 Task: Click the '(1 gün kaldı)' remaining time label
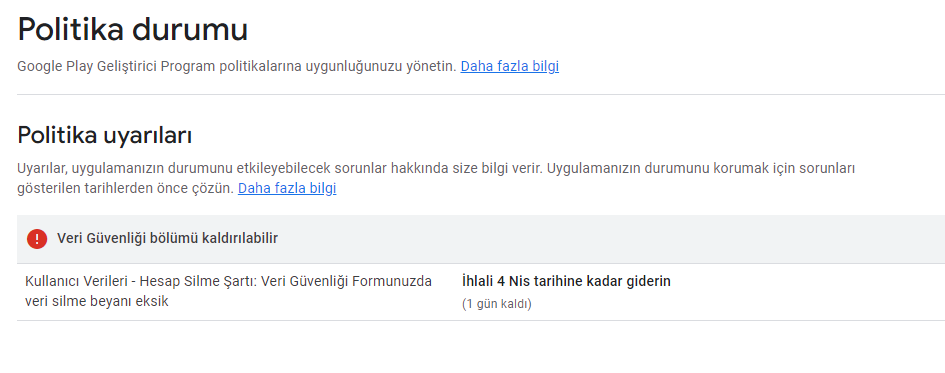[x=496, y=304]
